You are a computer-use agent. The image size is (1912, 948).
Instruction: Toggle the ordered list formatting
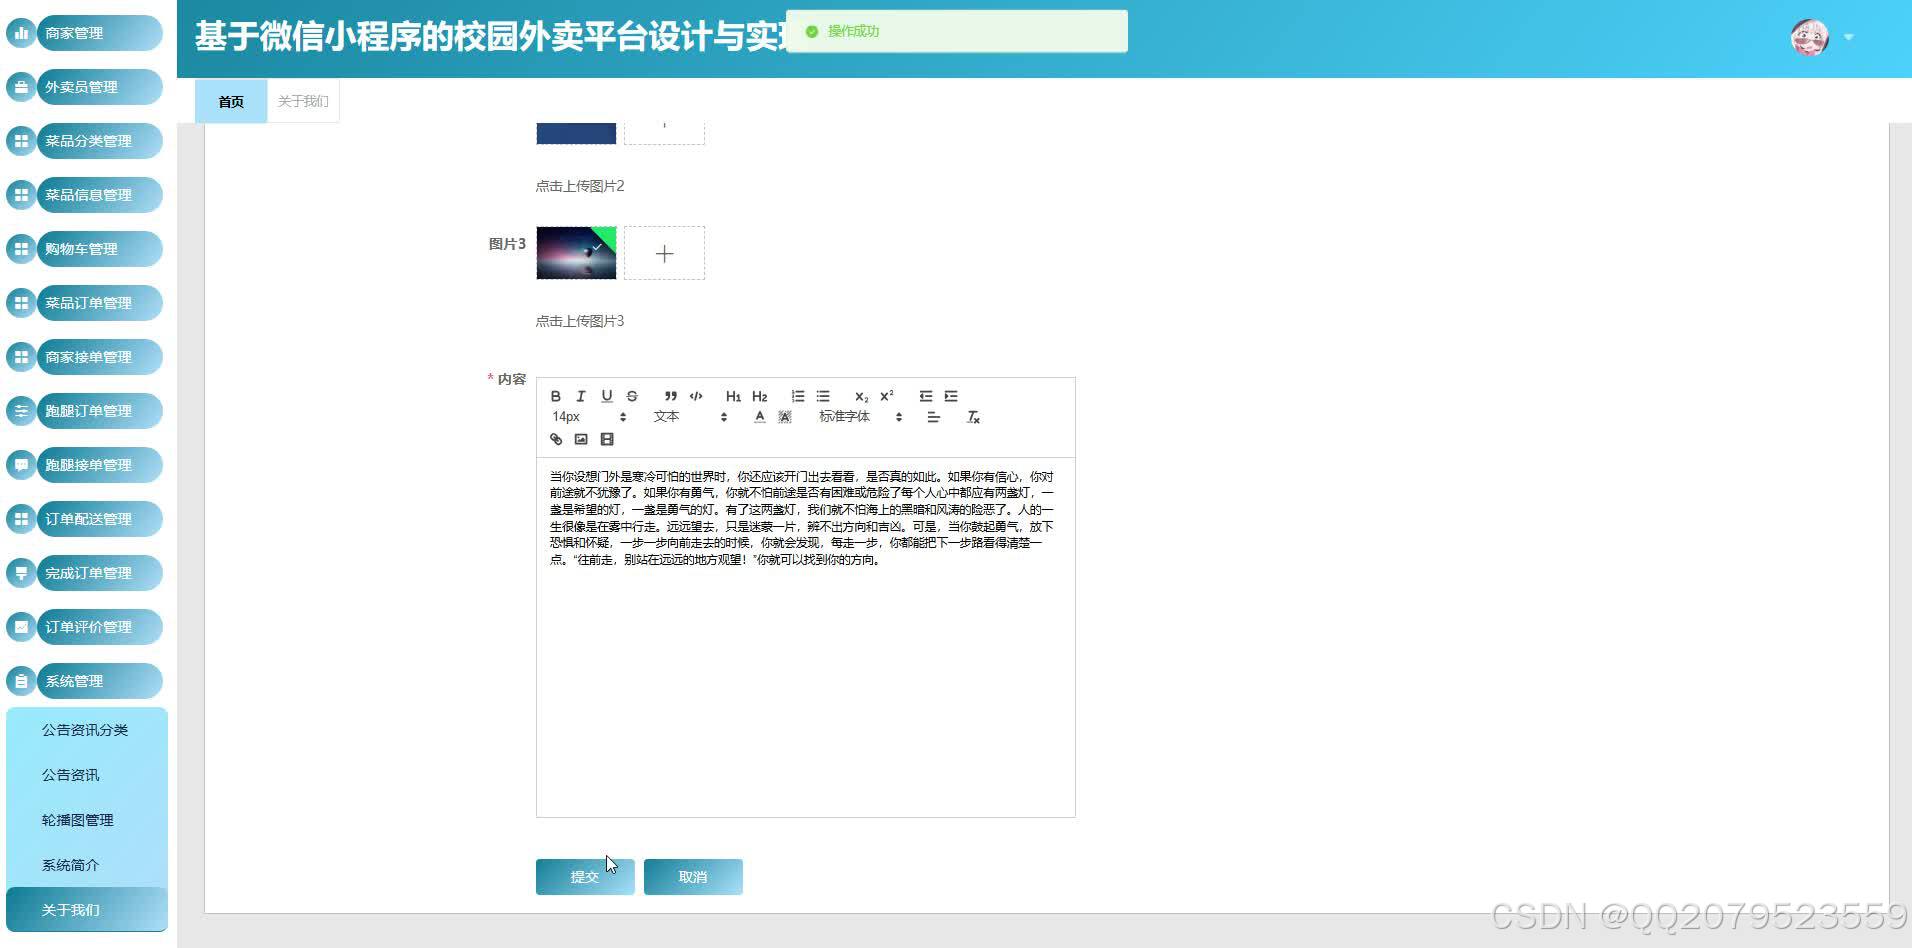coord(797,396)
